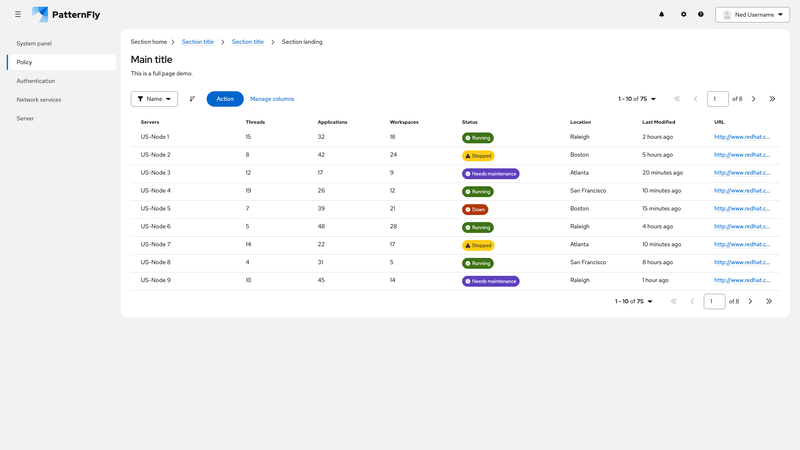The image size is (800, 450).
Task: Click the Servers column header
Action: [x=150, y=122]
